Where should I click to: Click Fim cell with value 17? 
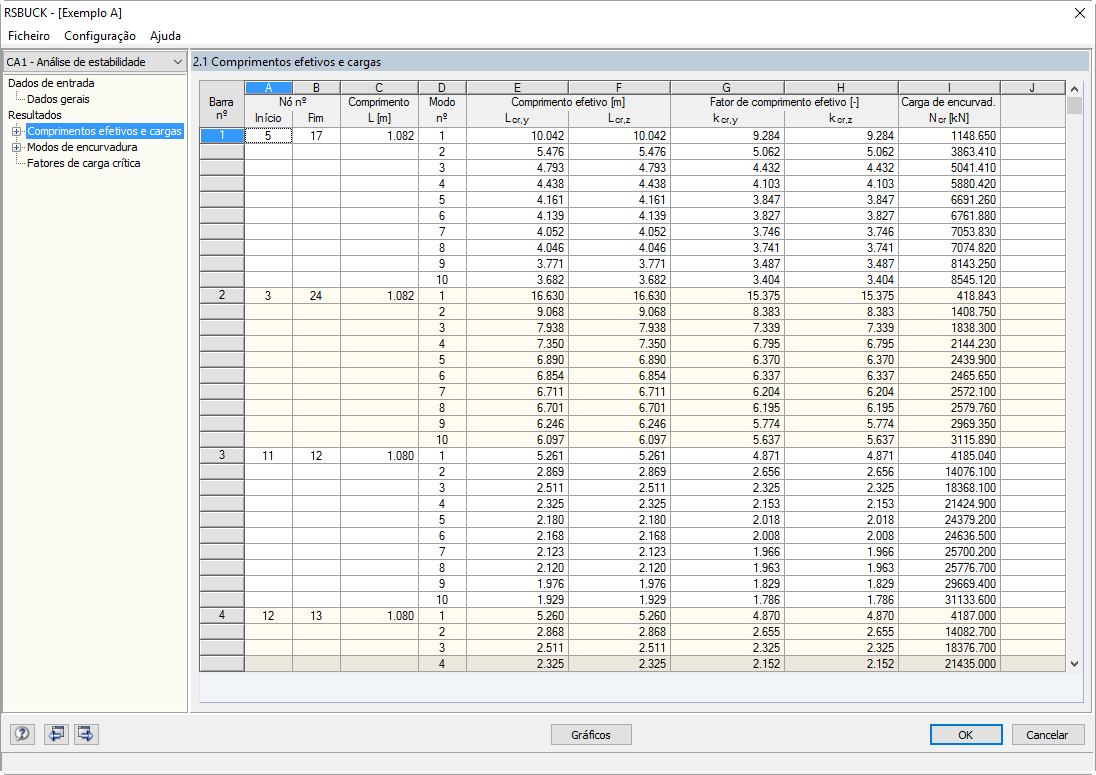point(316,136)
